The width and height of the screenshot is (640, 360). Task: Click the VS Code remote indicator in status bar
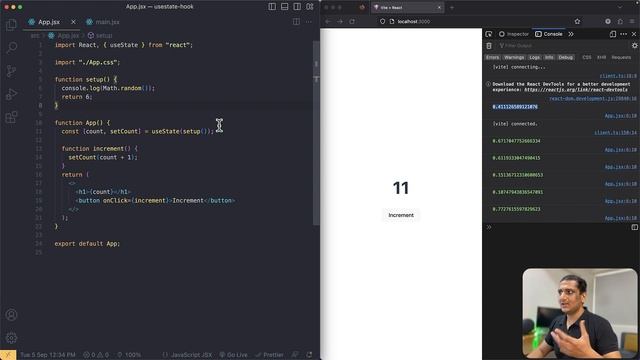point(8,355)
